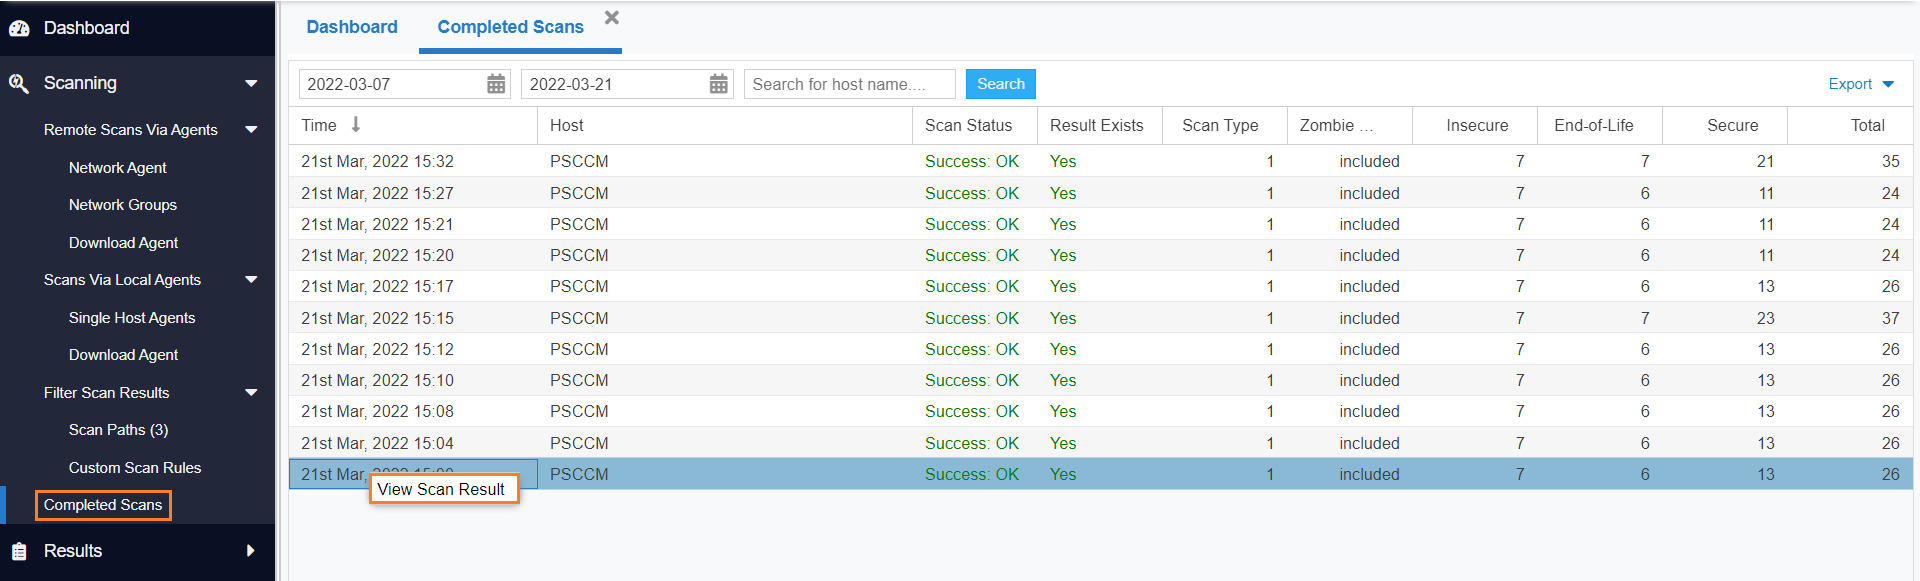Screen dimensions: 1920x581
Task: Click the Scanning magnifier icon
Action: (19, 84)
